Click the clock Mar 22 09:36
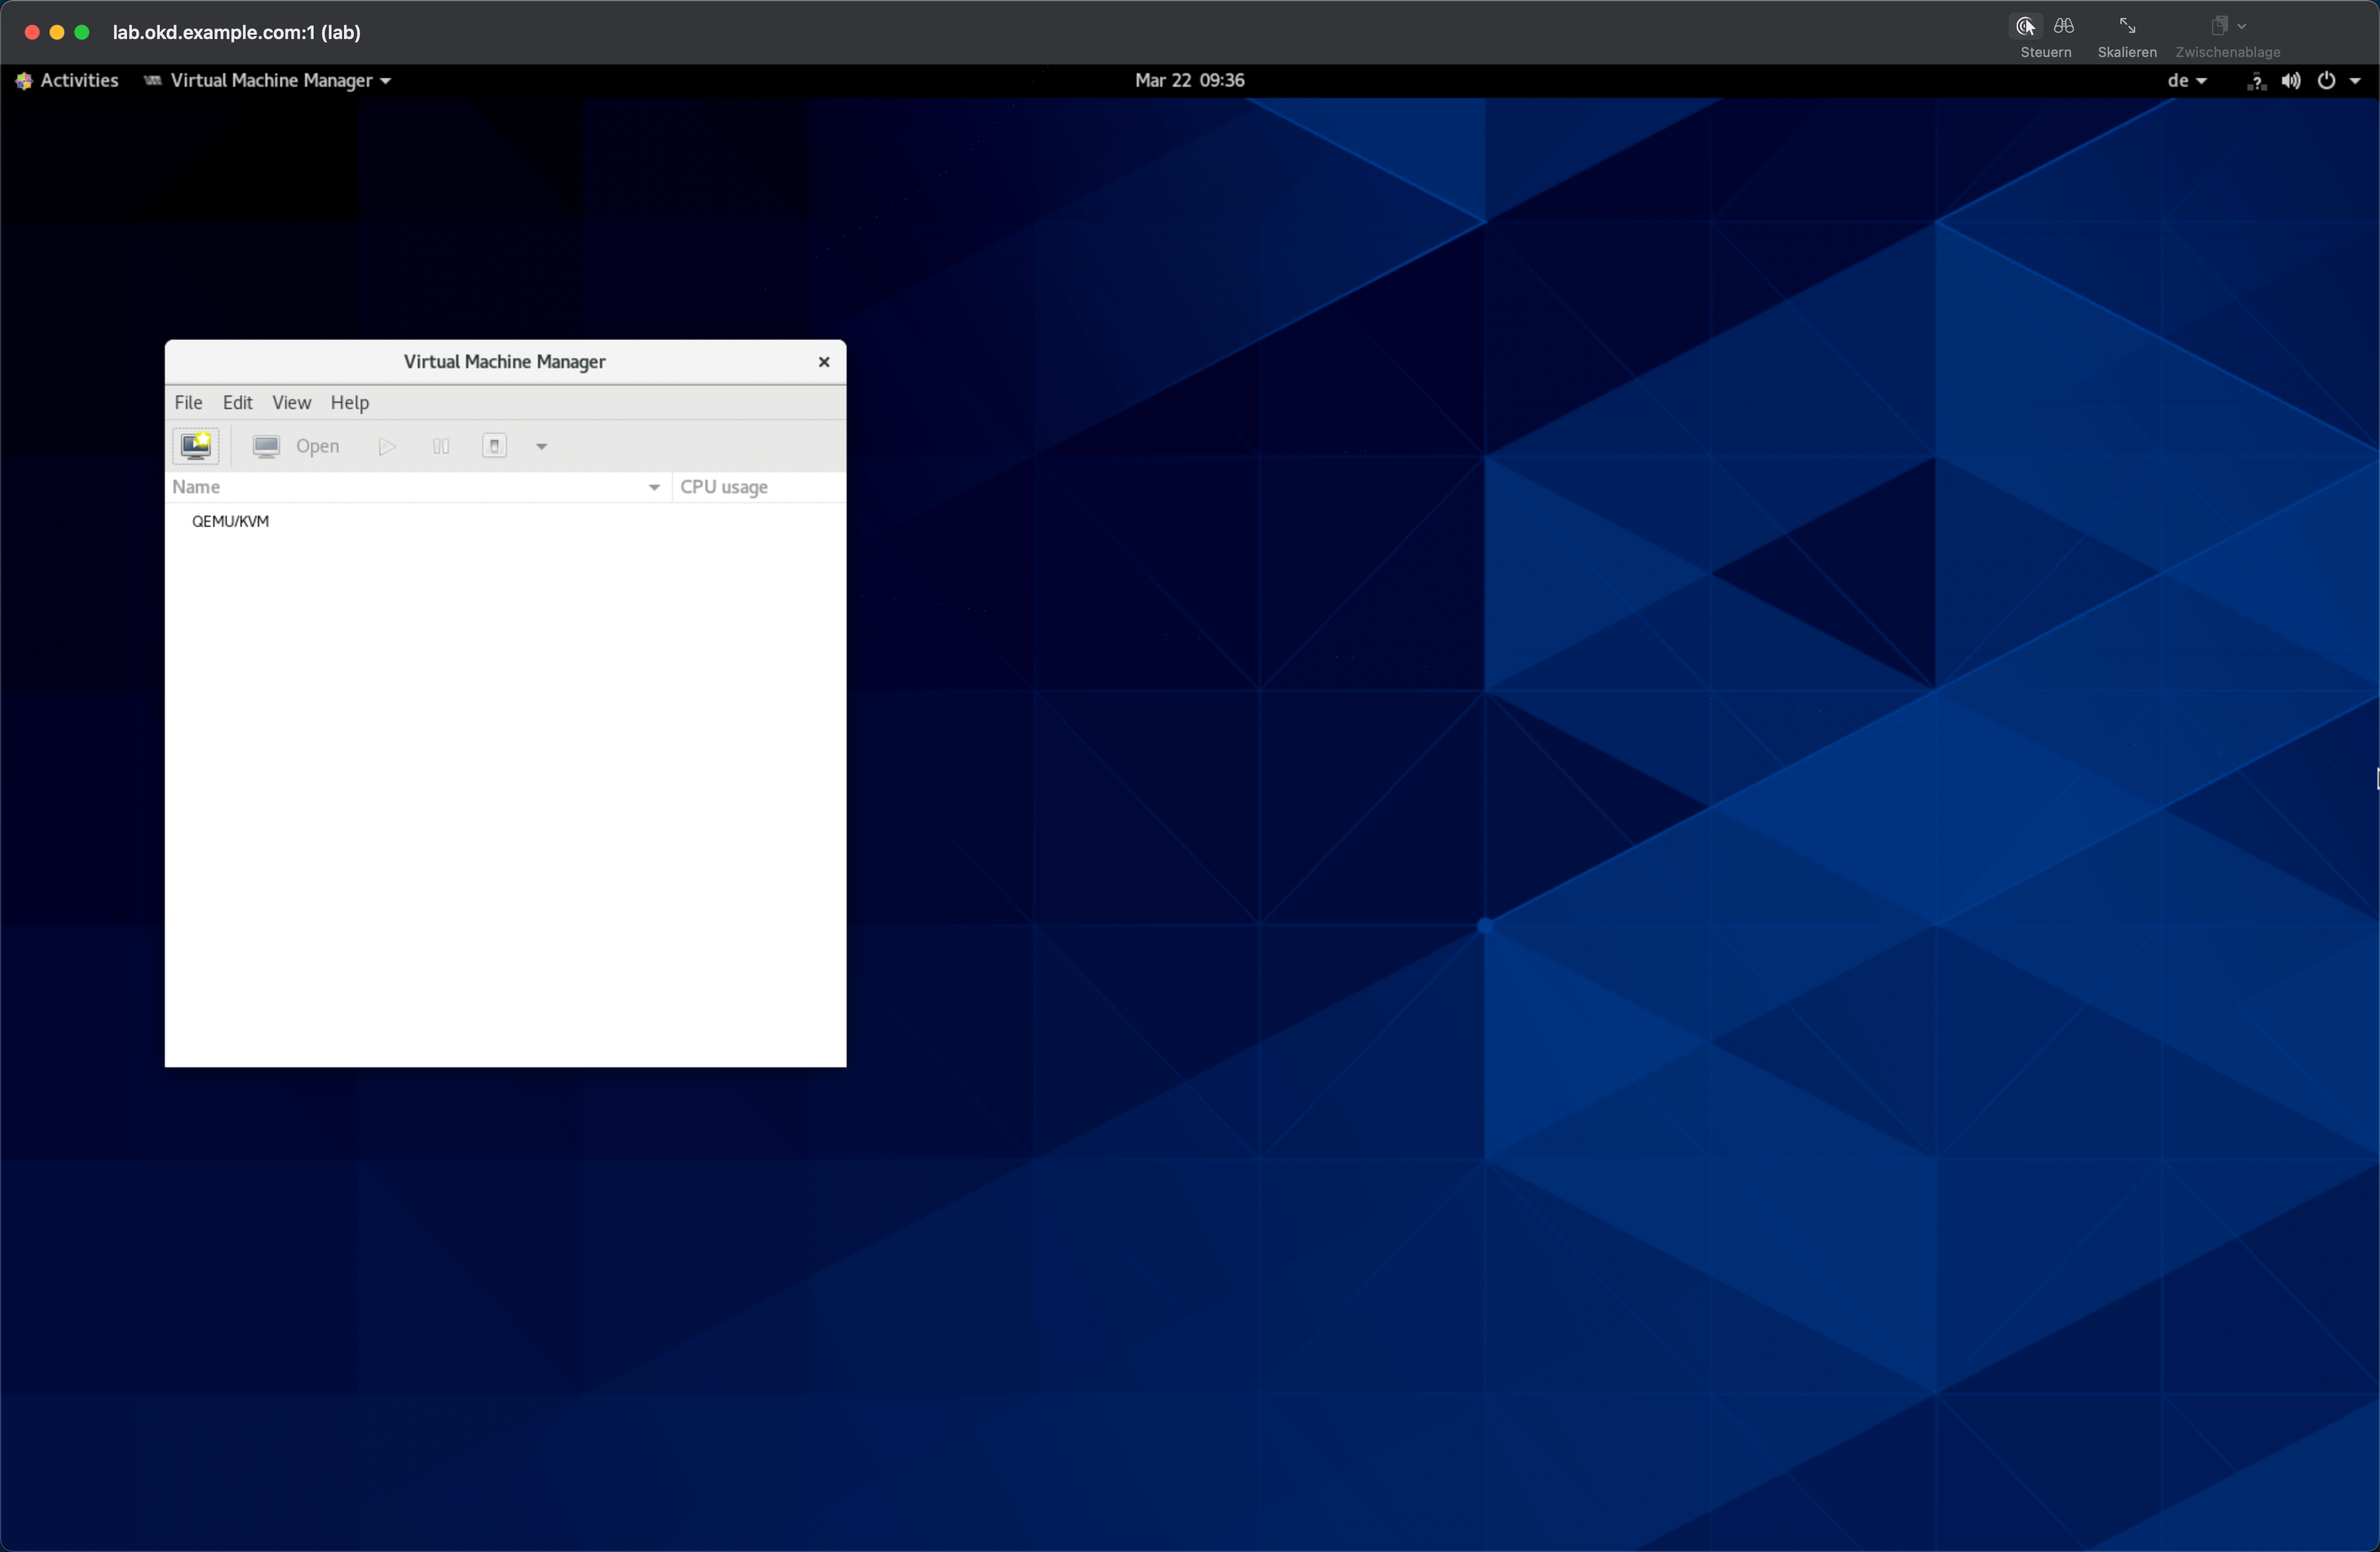Screen dimensions: 2380x1552 tap(1189, 80)
